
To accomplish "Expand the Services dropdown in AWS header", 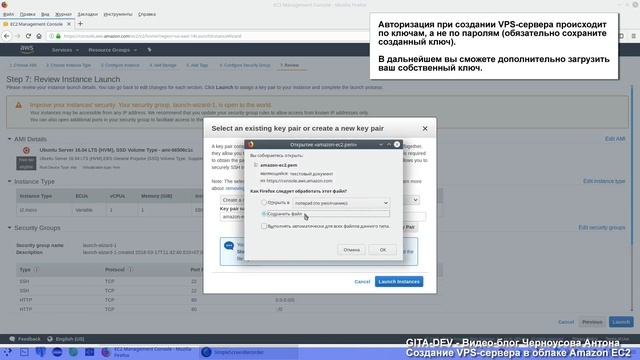I will [x=65, y=50].
